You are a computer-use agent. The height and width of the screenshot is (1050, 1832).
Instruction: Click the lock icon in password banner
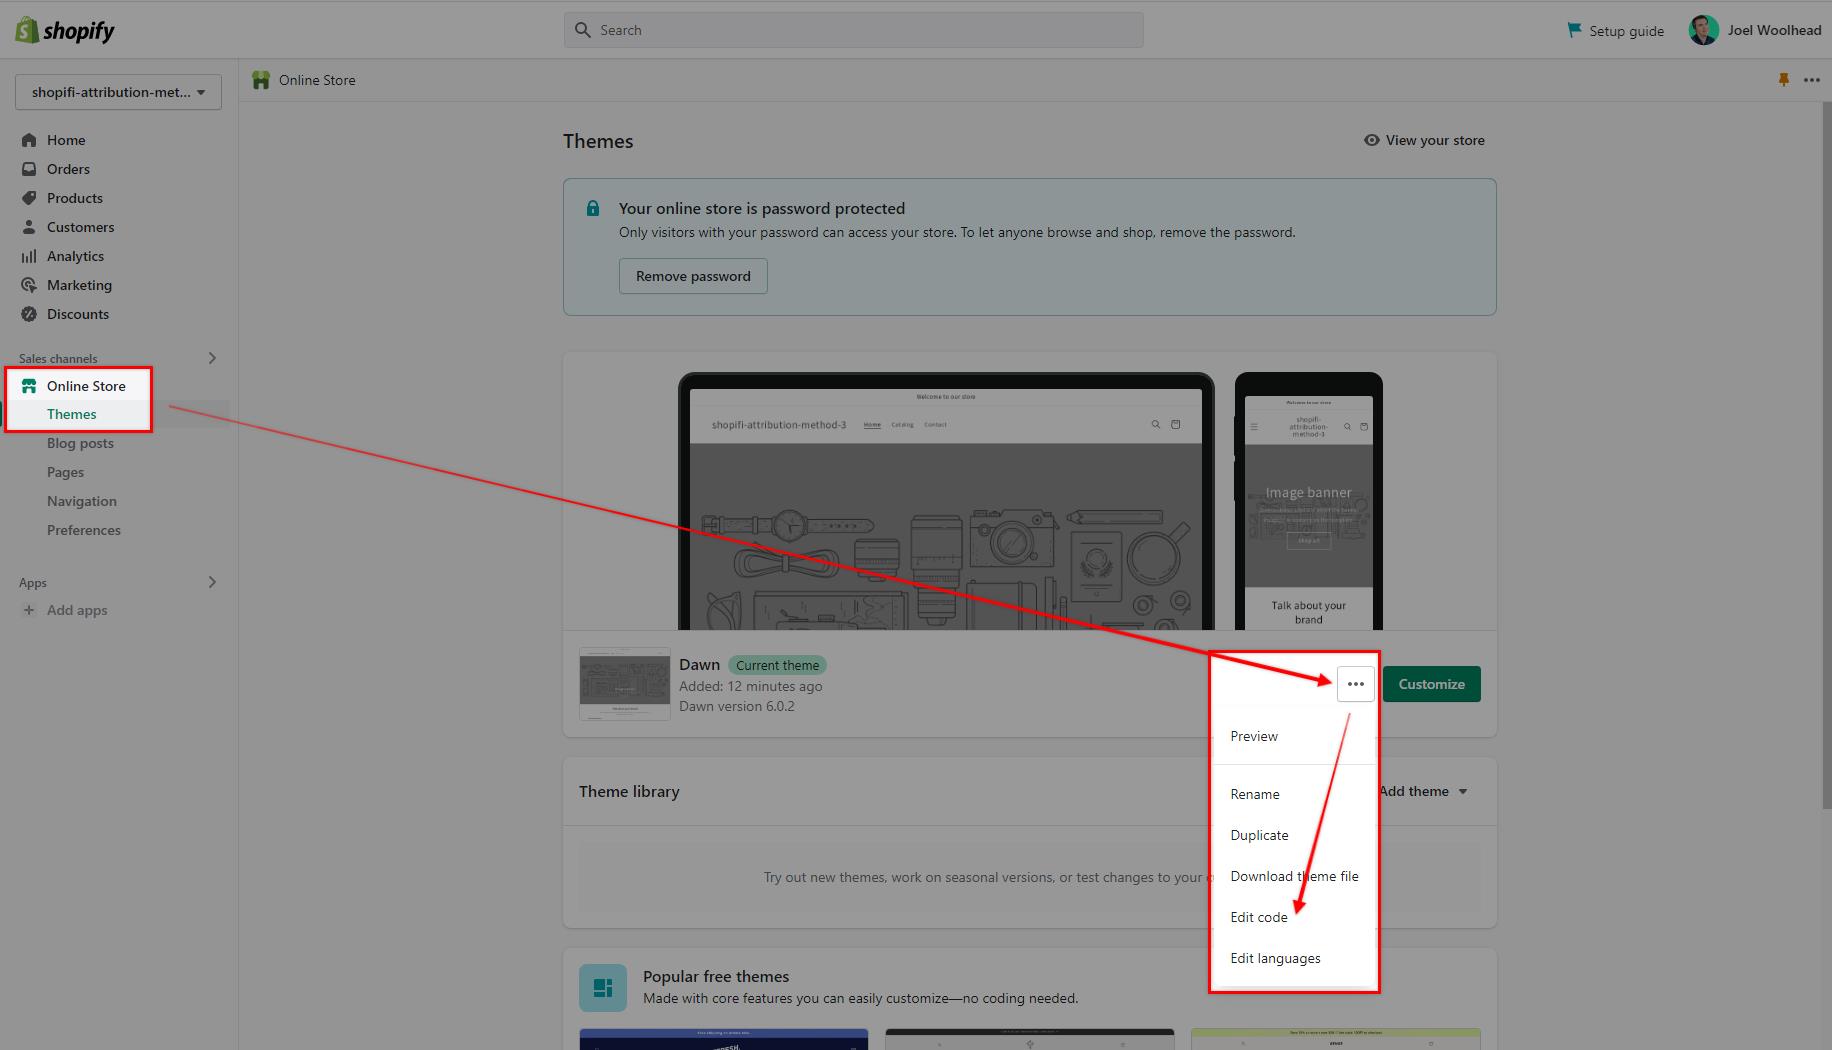pos(593,208)
